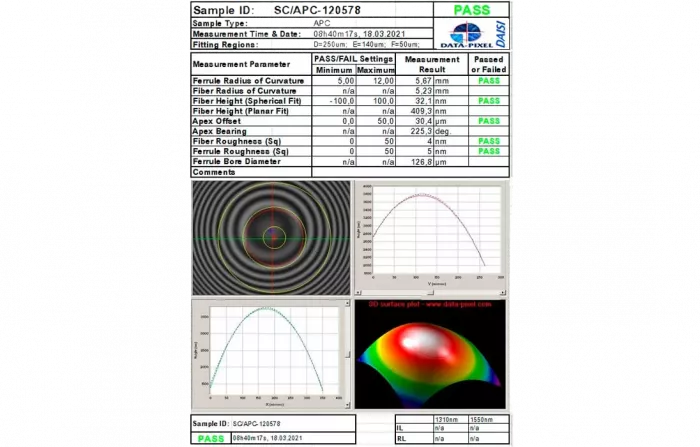700x447 pixels.
Task: Click PASS status for Ferrule Radius of Curvature
Action: coord(489,81)
